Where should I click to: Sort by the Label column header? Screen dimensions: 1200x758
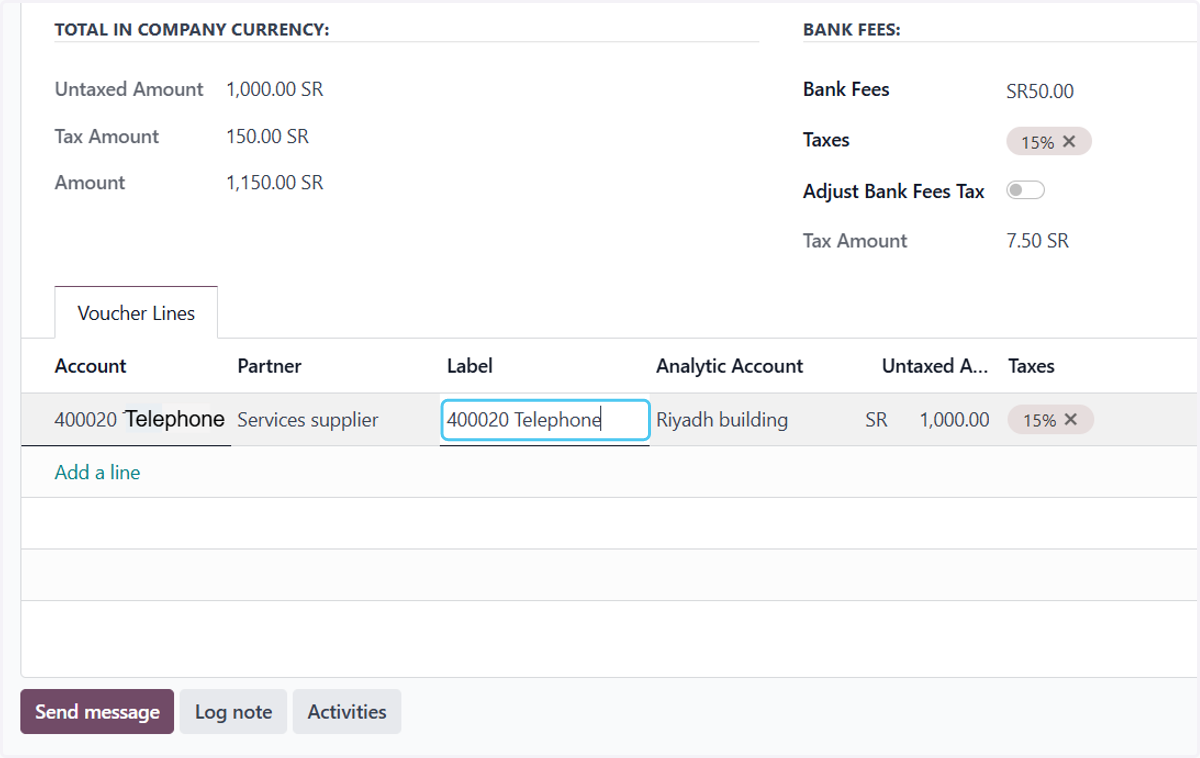pyautogui.click(x=470, y=366)
